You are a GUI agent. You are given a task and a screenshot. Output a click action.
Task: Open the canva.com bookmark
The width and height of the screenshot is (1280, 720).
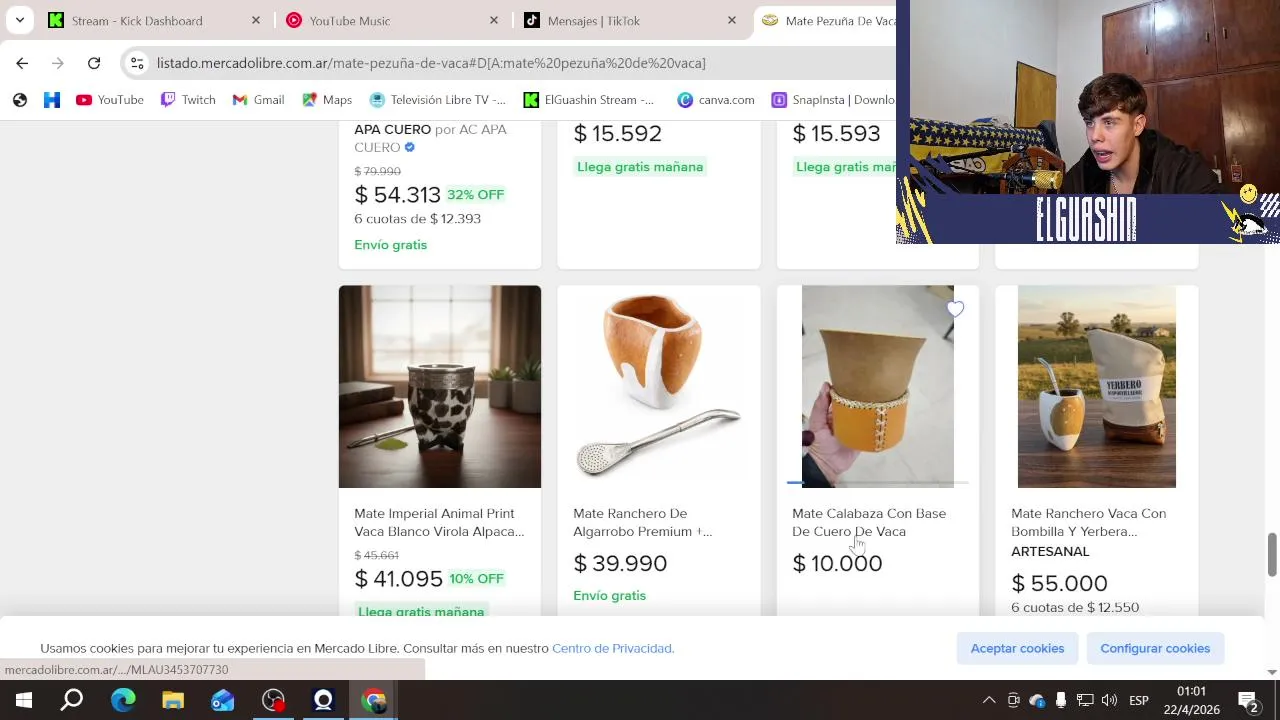tap(716, 100)
